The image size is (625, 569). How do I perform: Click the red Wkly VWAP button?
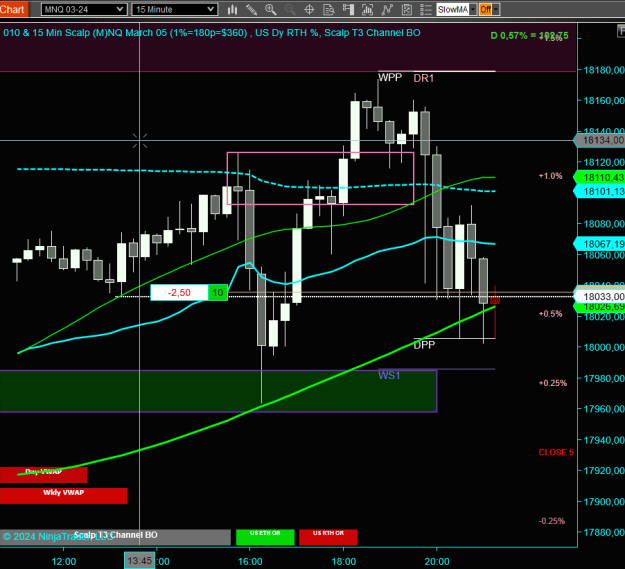(63, 496)
